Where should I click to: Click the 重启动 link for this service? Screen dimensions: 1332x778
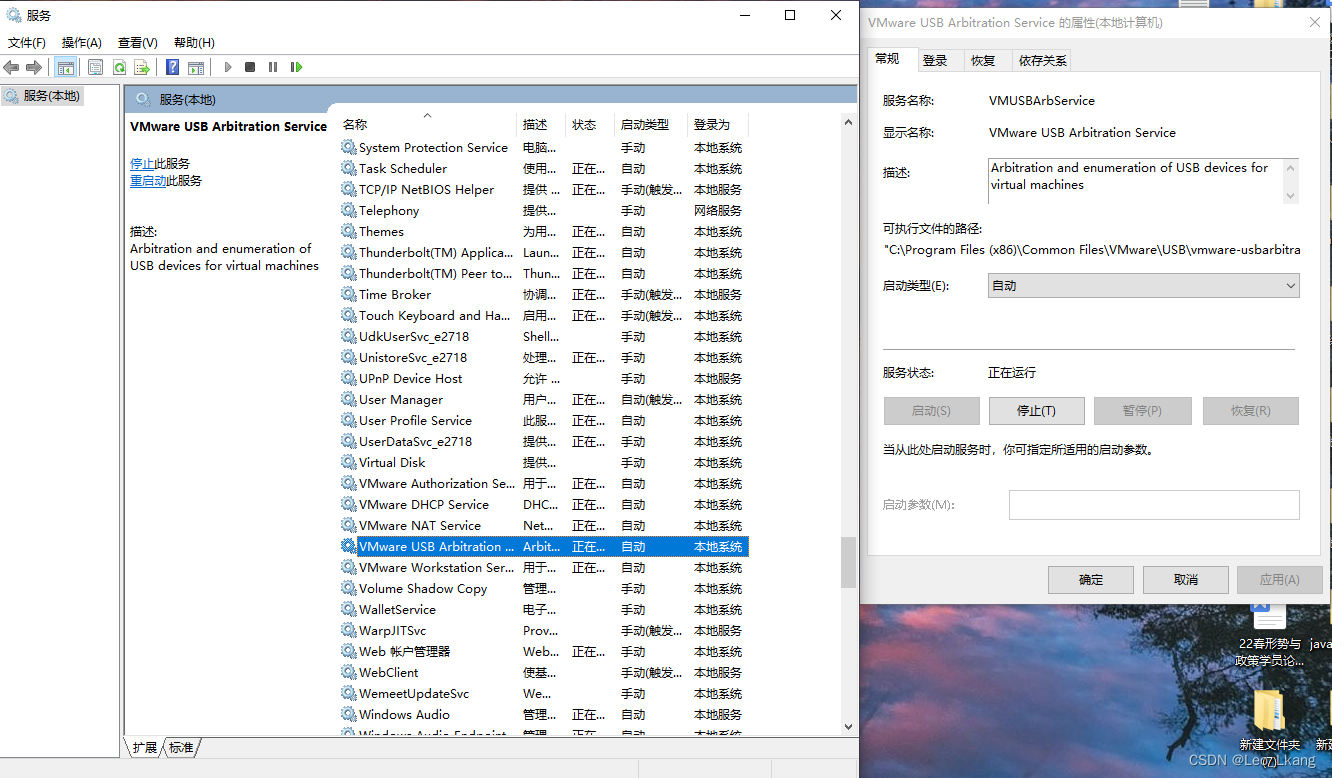coord(148,181)
